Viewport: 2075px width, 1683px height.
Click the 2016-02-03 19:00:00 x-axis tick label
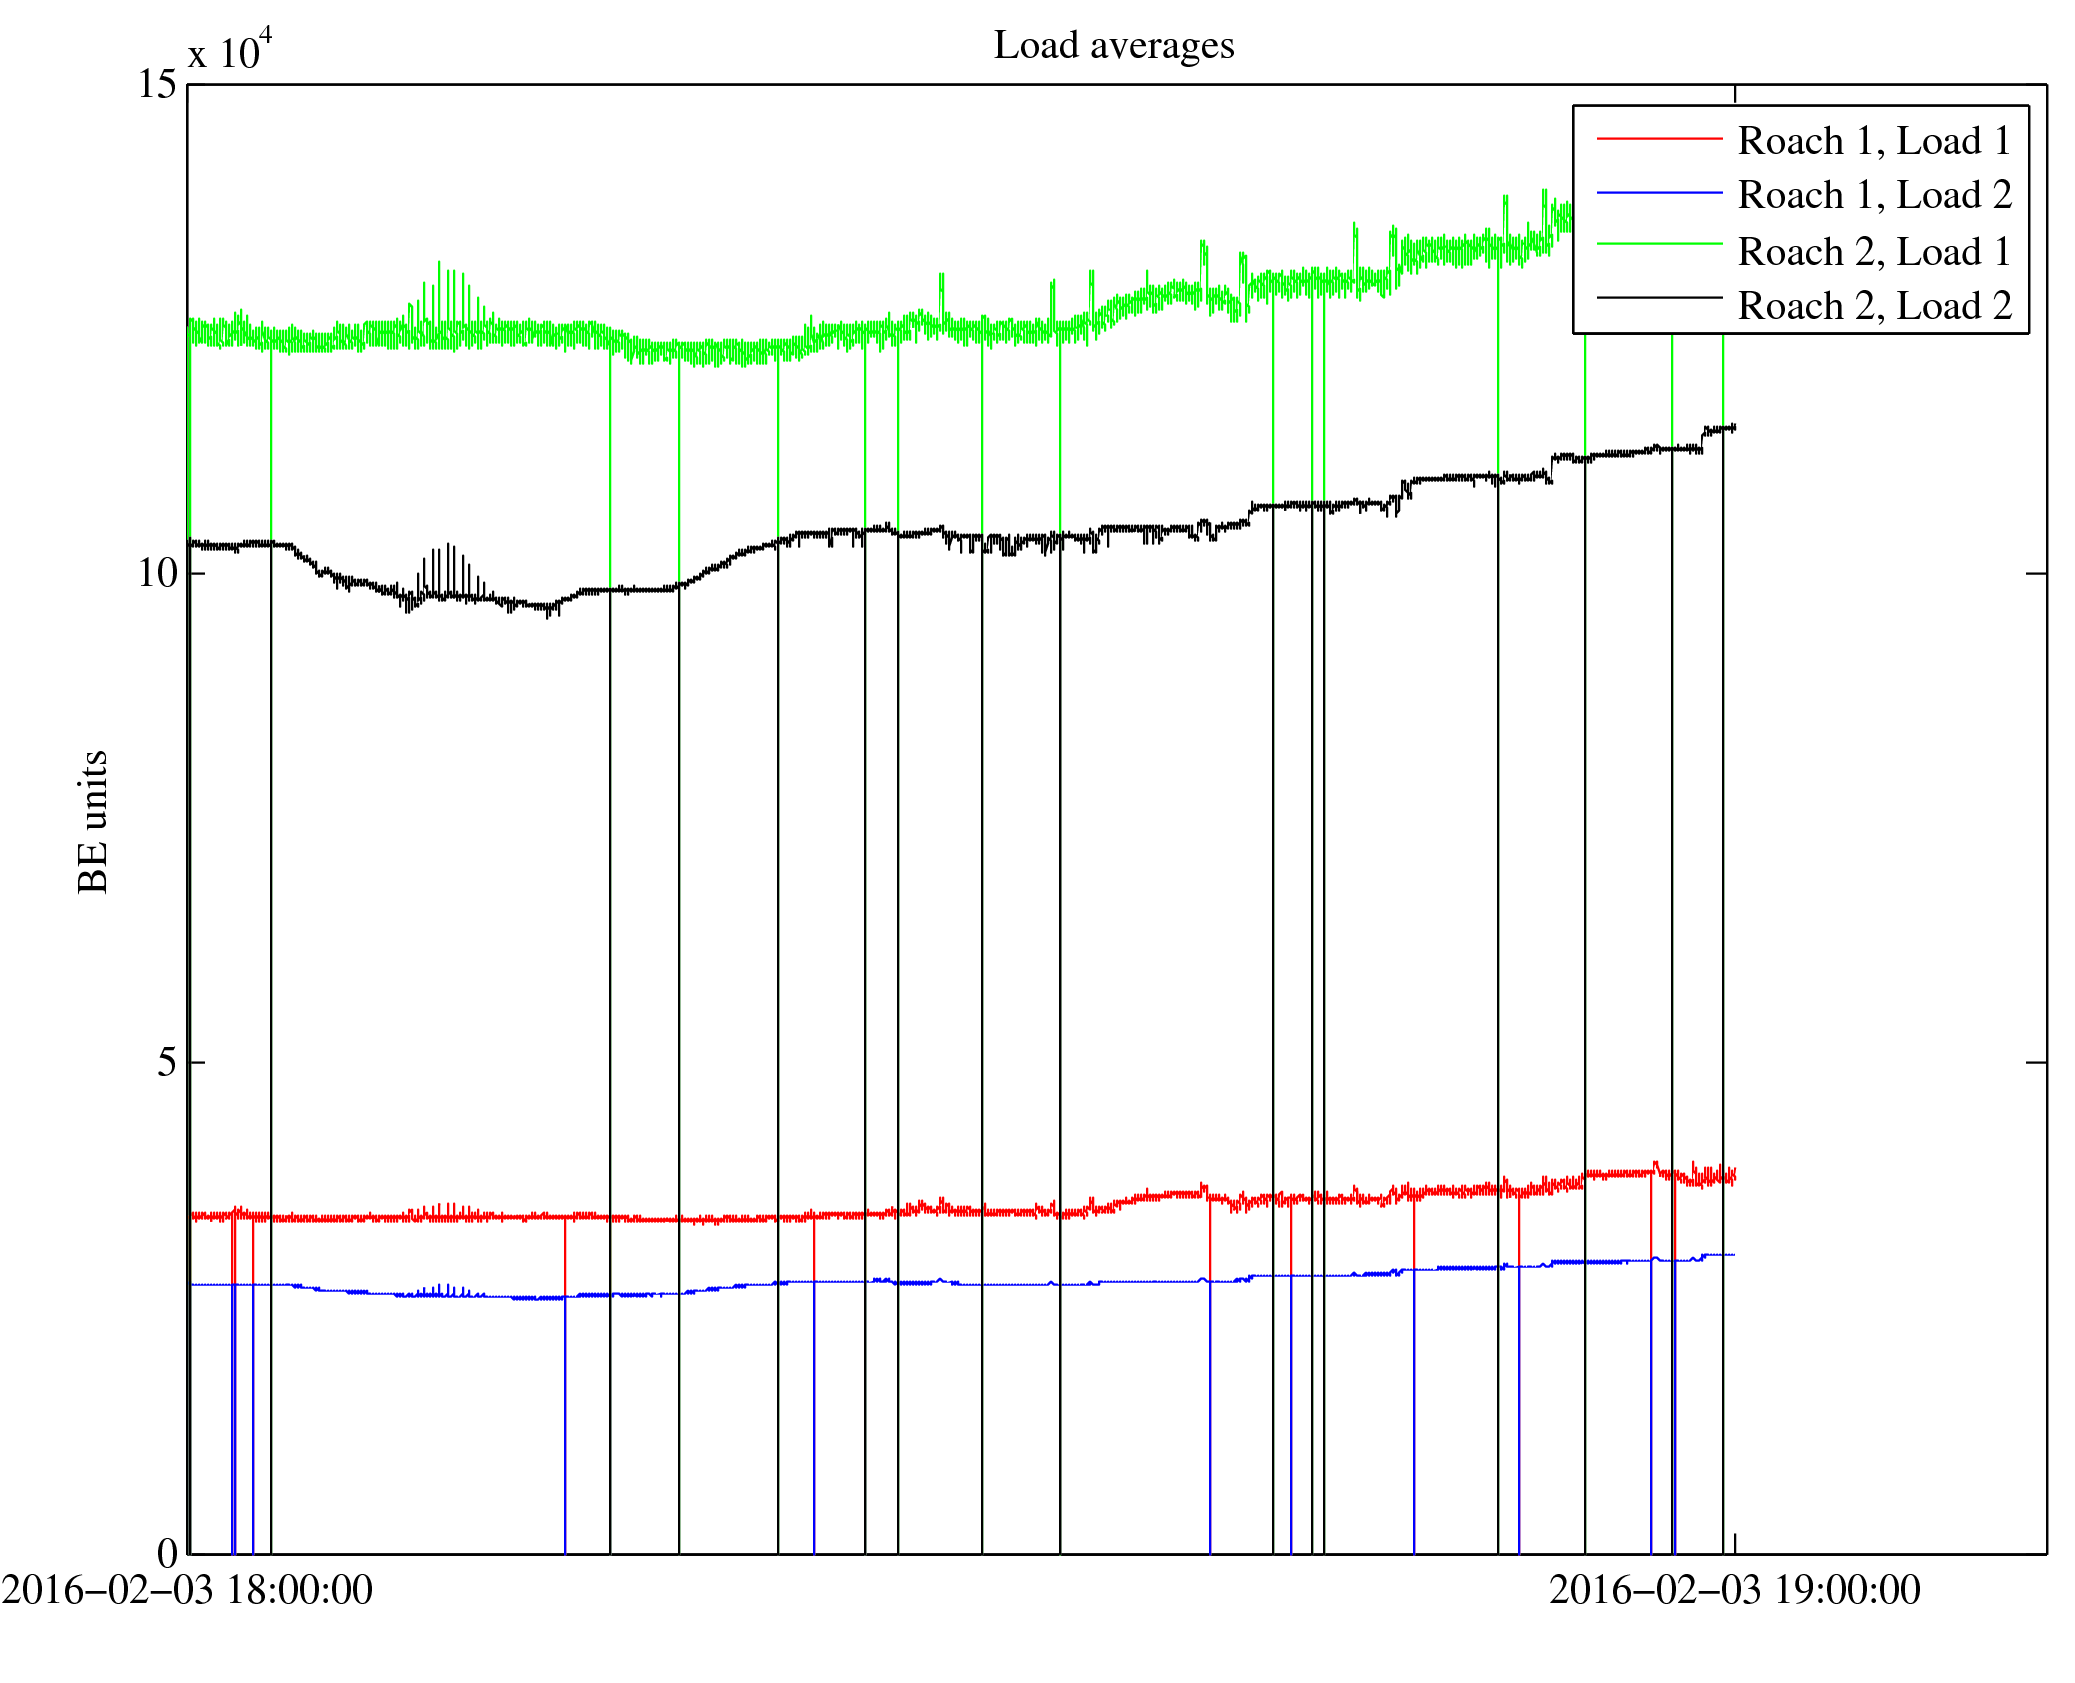tap(1734, 1590)
